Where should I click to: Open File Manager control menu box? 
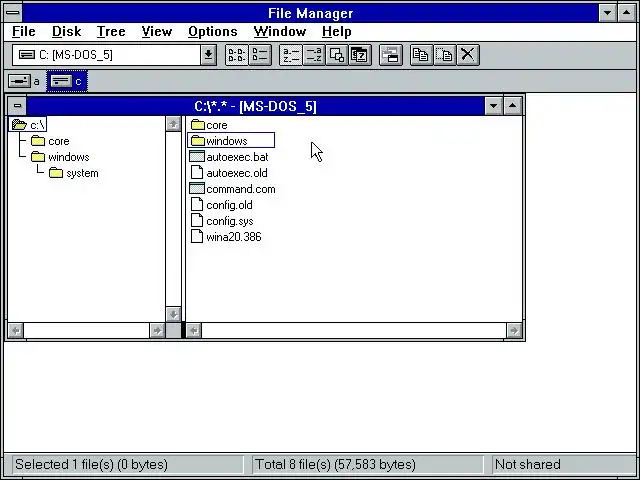coord(13,13)
